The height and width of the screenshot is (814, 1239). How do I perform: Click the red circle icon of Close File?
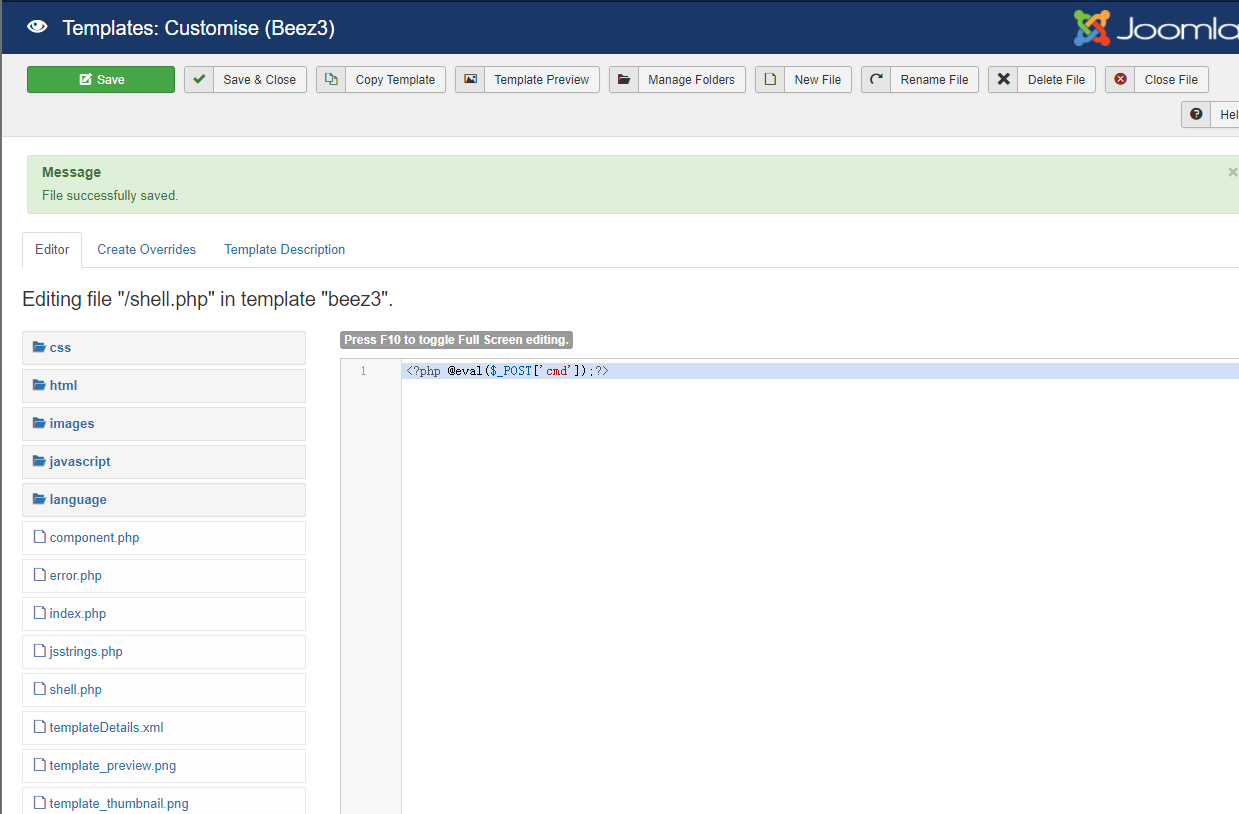click(1121, 80)
